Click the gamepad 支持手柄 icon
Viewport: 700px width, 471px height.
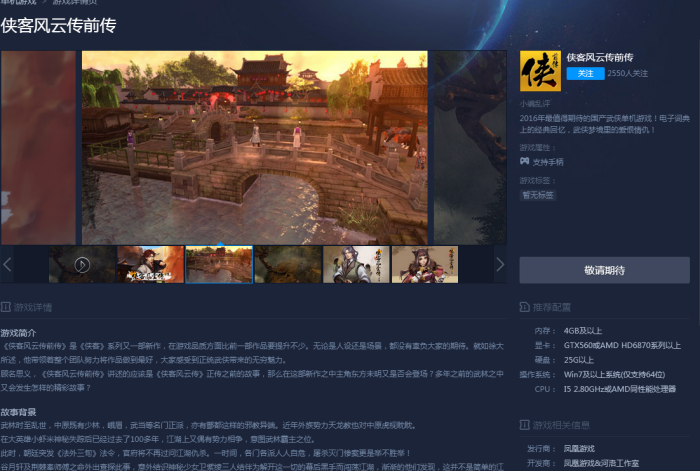pyautogui.click(x=525, y=161)
